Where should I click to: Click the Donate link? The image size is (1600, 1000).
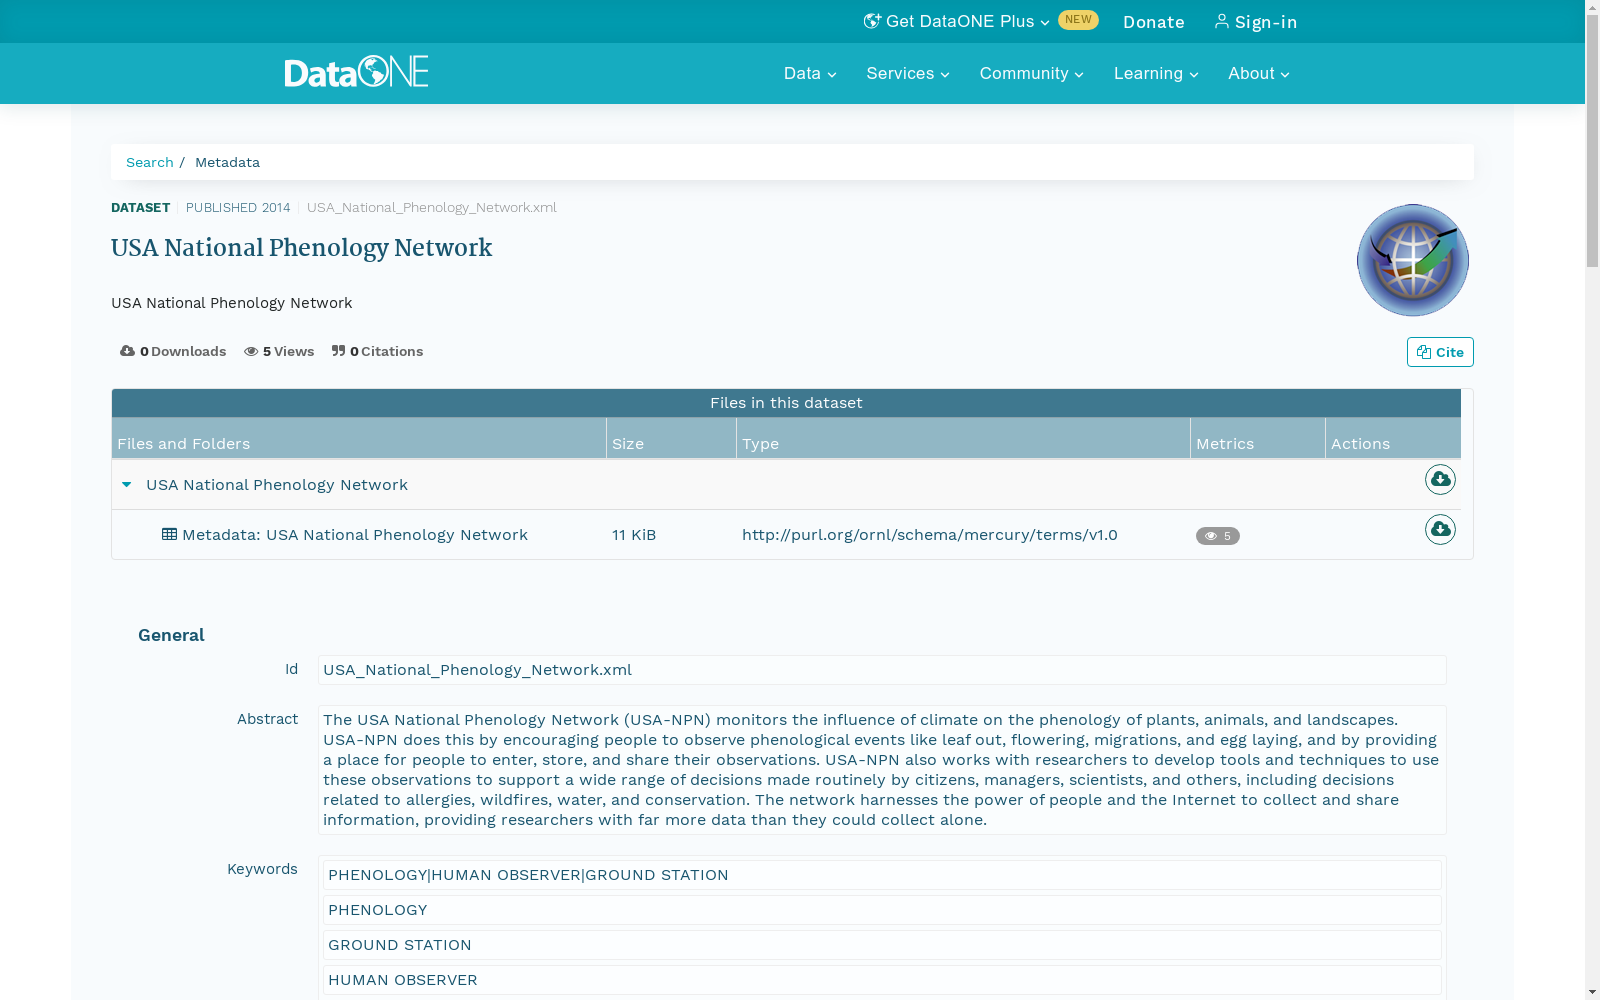click(1154, 22)
